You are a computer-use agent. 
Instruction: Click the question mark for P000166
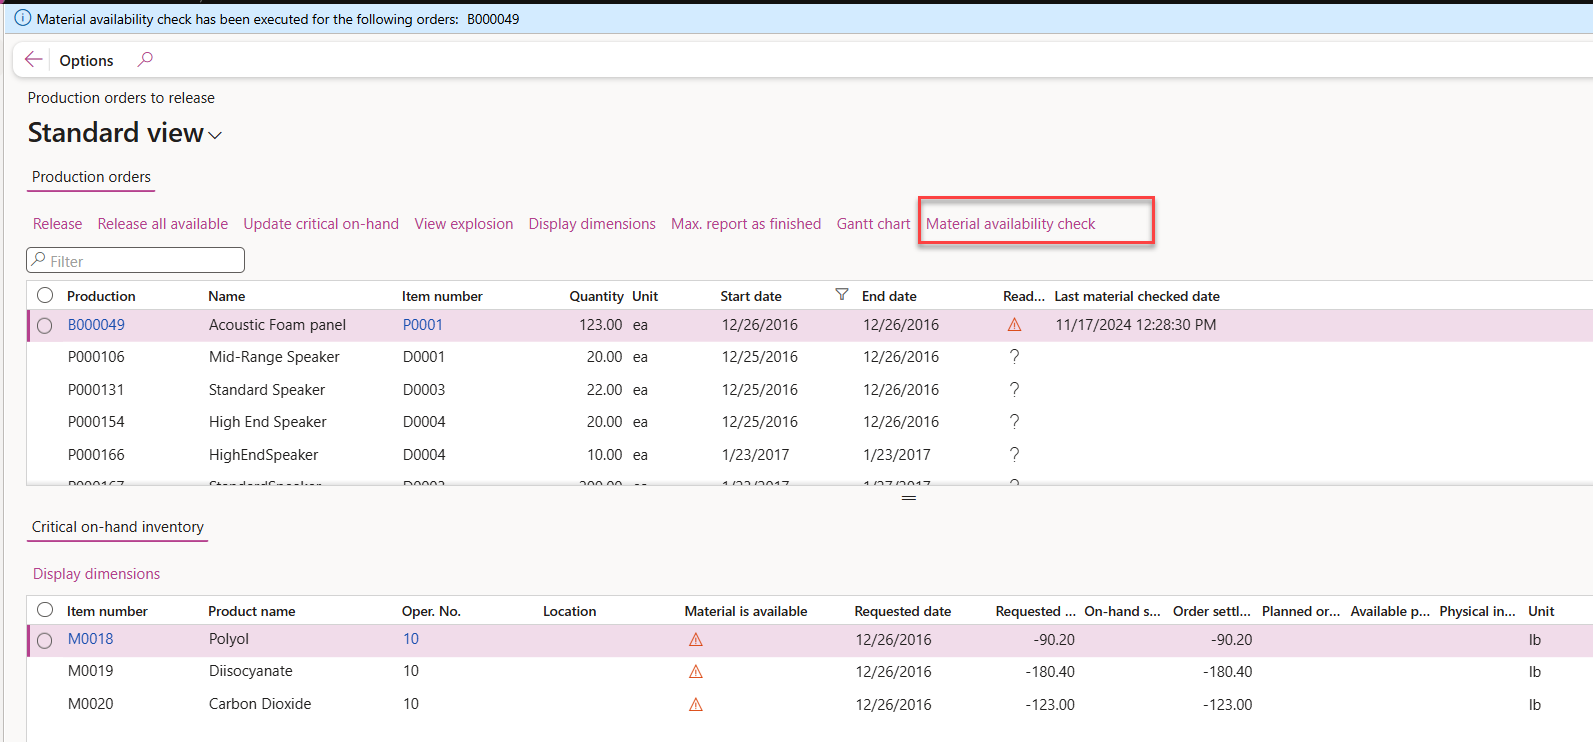pos(1014,455)
